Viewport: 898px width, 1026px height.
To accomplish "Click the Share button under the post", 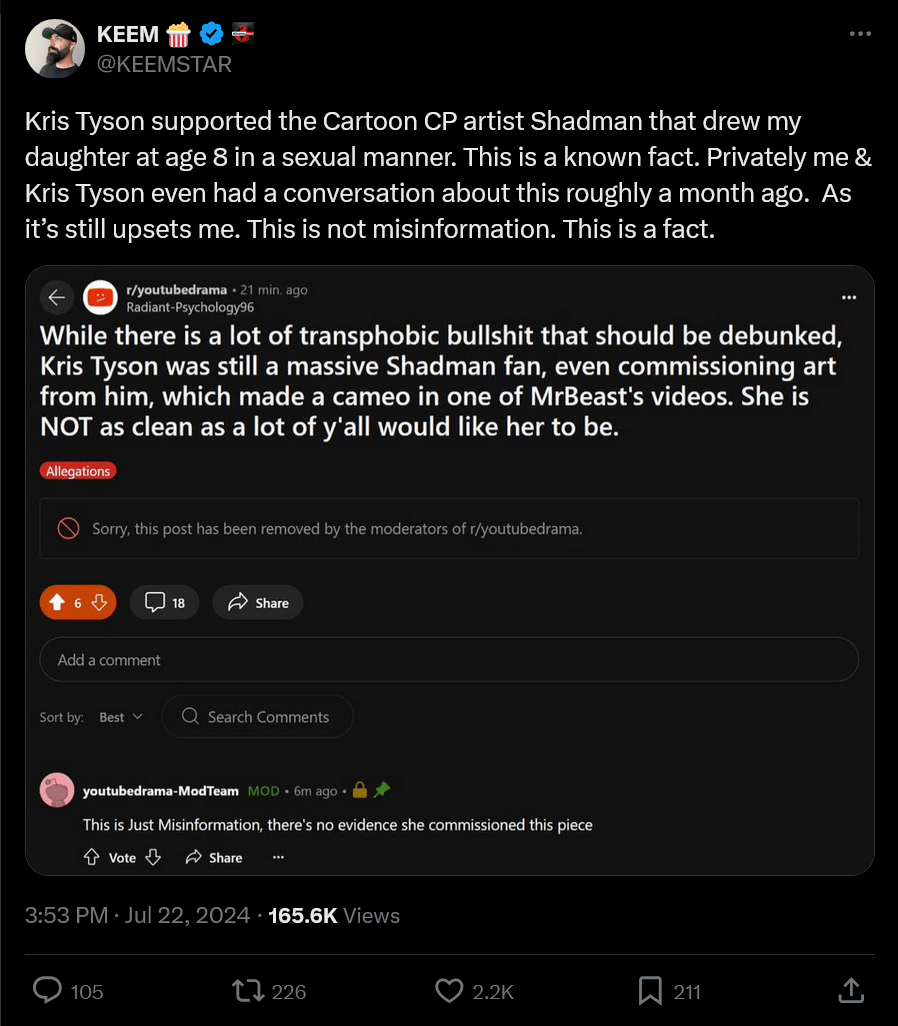I will tap(258, 602).
